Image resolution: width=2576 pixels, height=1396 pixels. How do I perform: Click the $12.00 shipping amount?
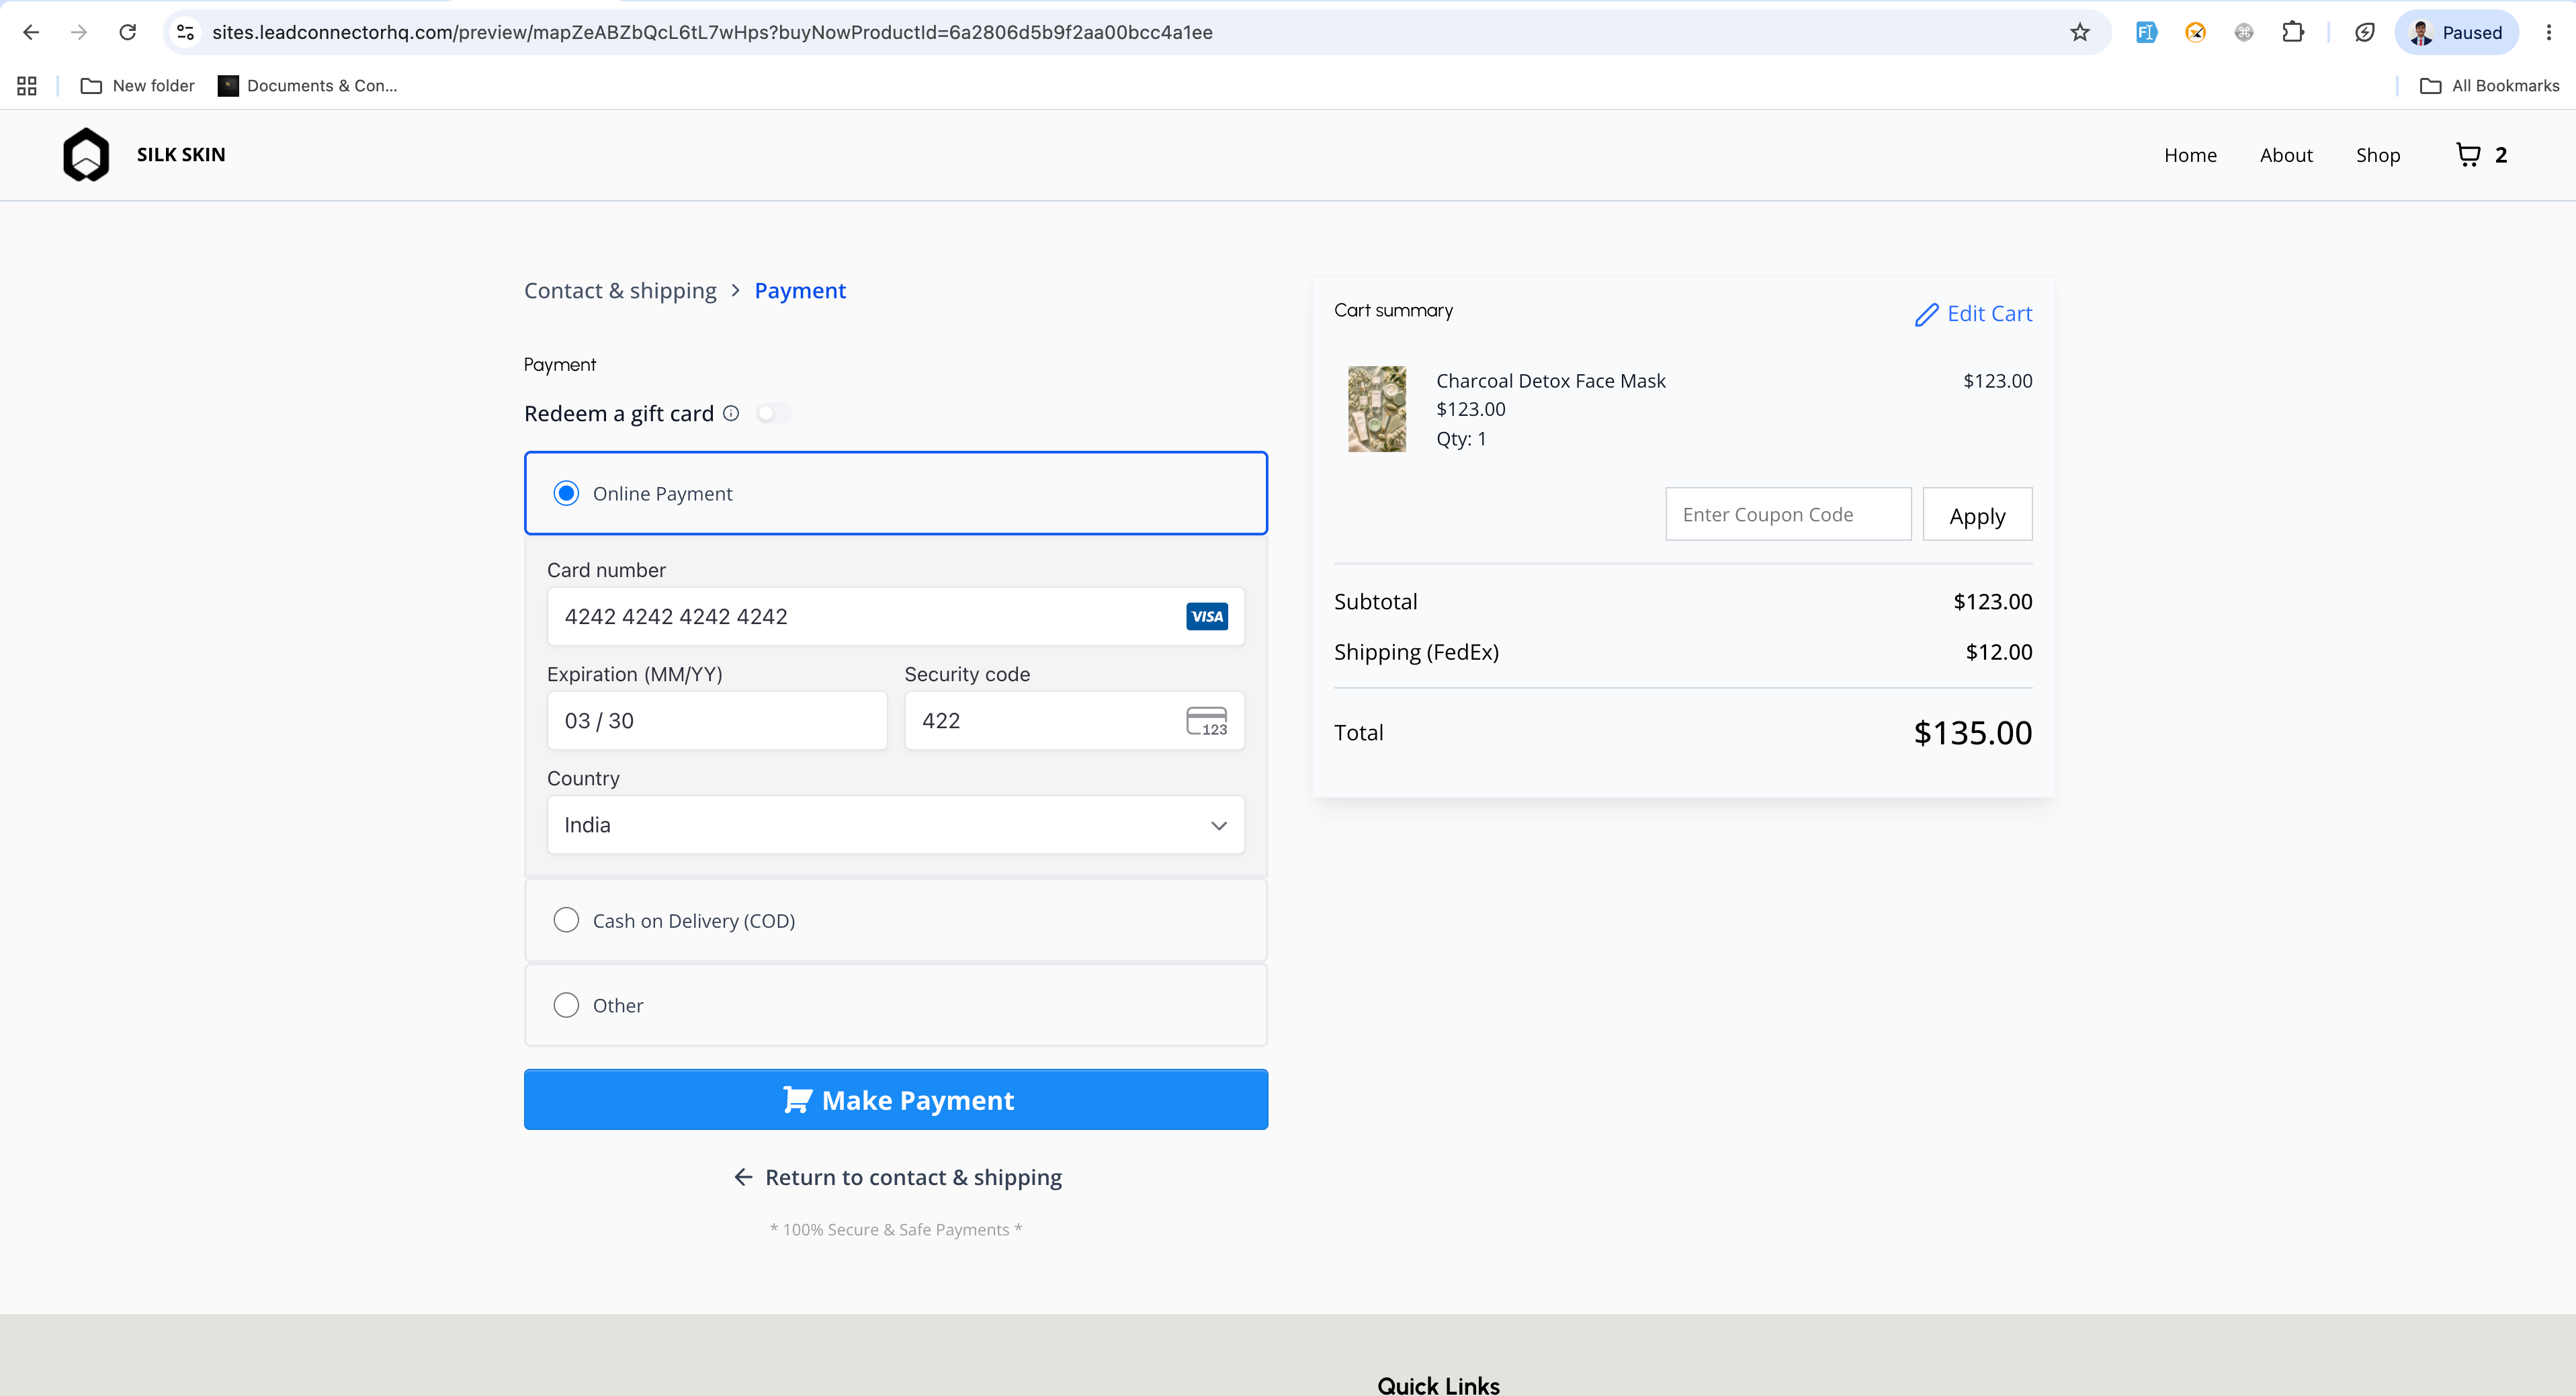click(1998, 652)
